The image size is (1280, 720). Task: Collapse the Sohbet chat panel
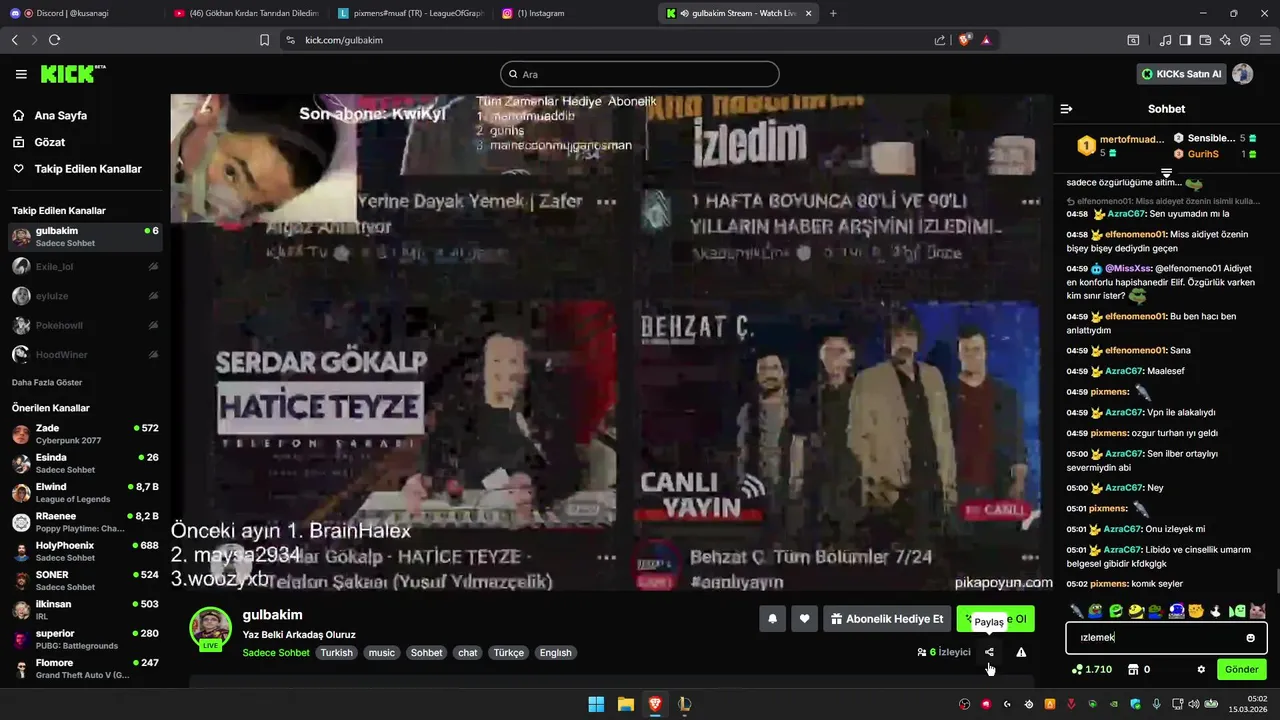coord(1066,109)
